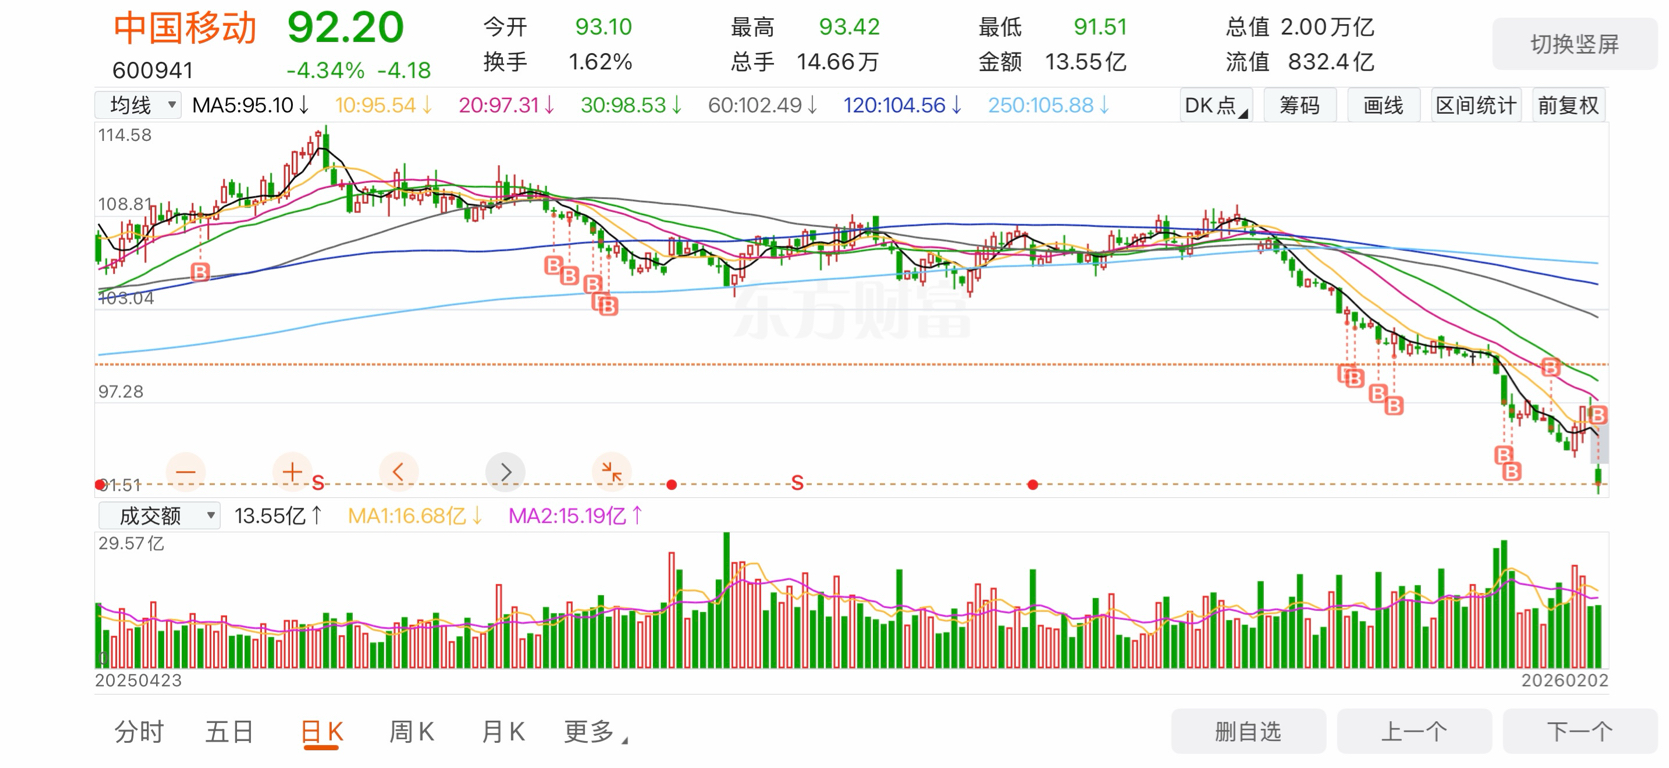Click the MA2:15.19亿 volume label

click(x=576, y=516)
